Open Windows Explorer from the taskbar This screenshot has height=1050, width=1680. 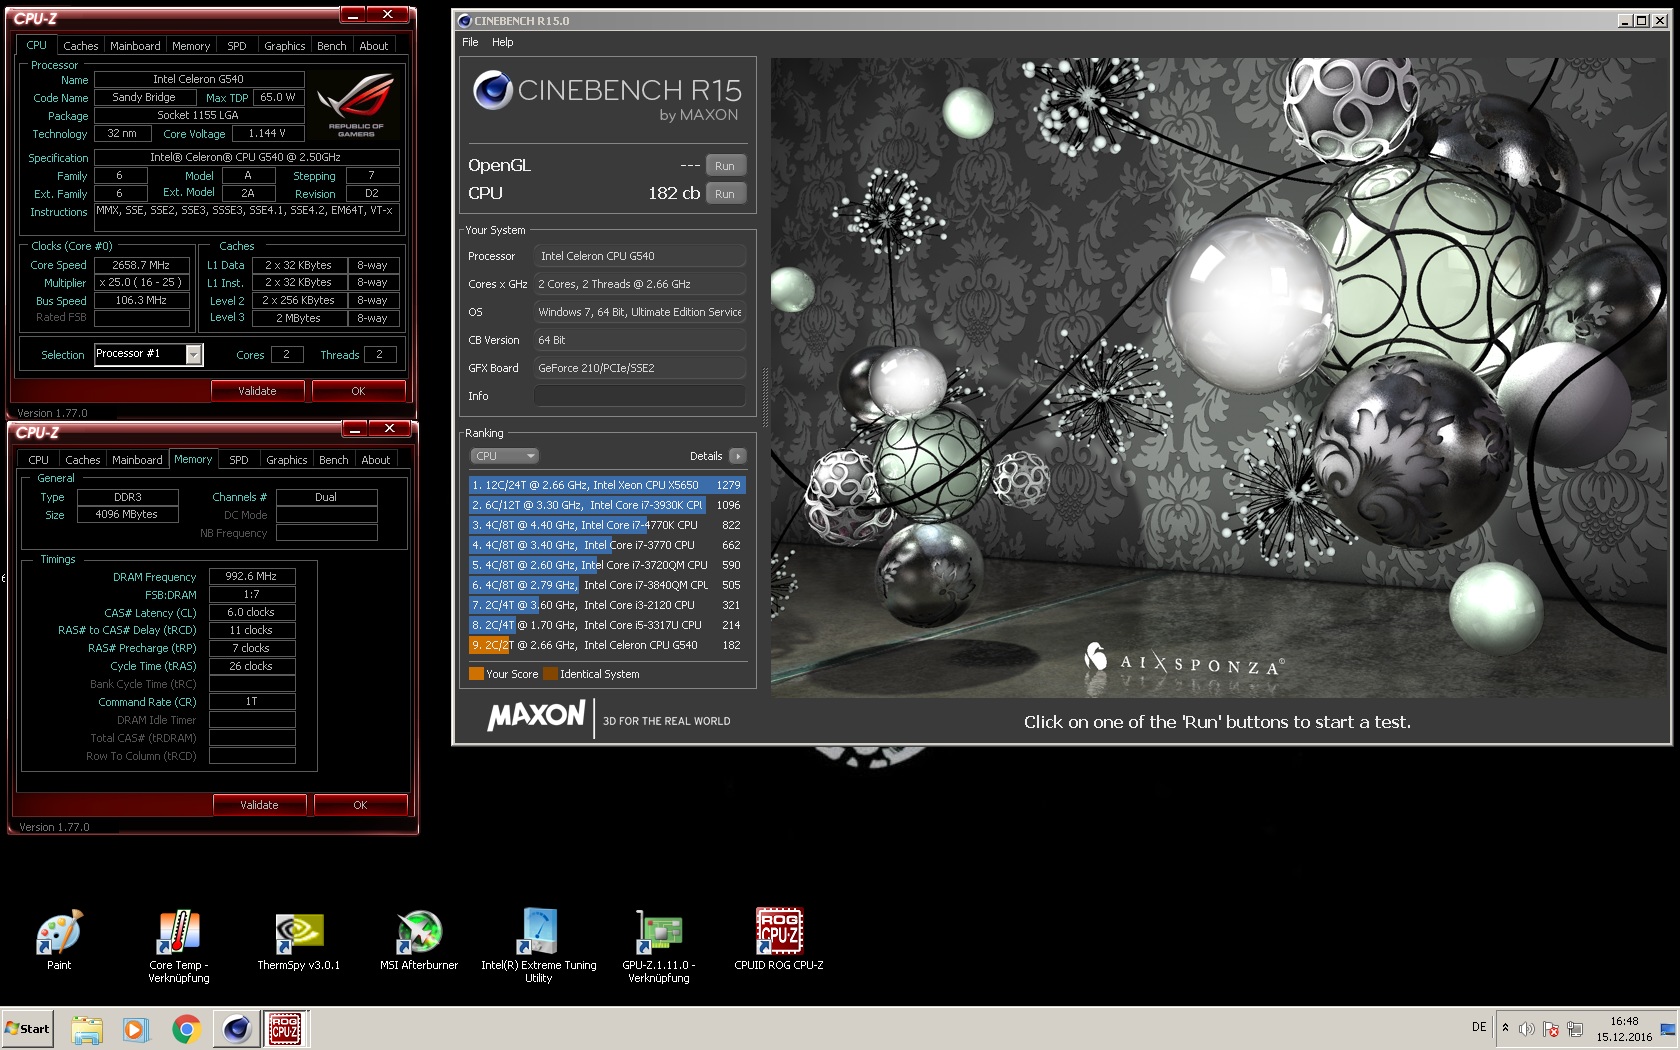pyautogui.click(x=87, y=1029)
